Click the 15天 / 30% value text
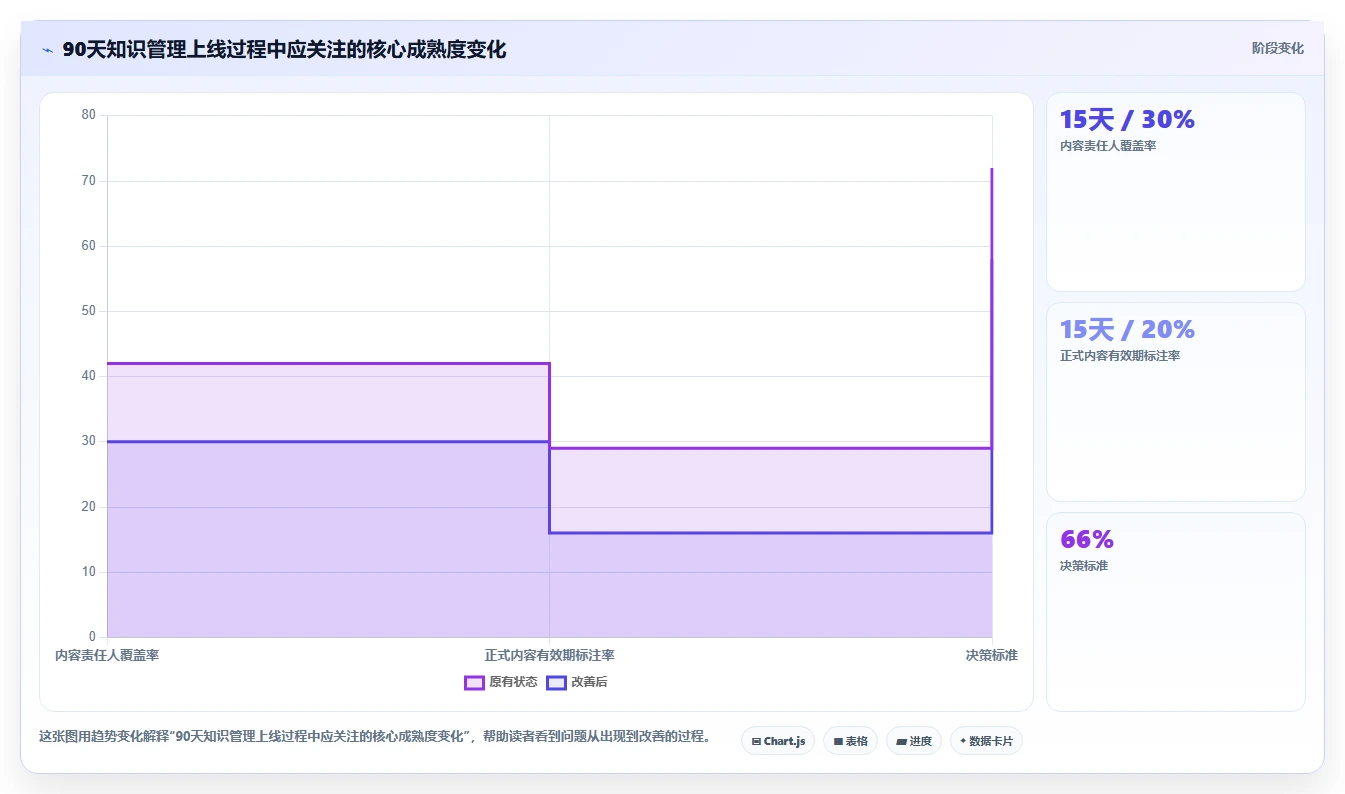 [x=1127, y=119]
